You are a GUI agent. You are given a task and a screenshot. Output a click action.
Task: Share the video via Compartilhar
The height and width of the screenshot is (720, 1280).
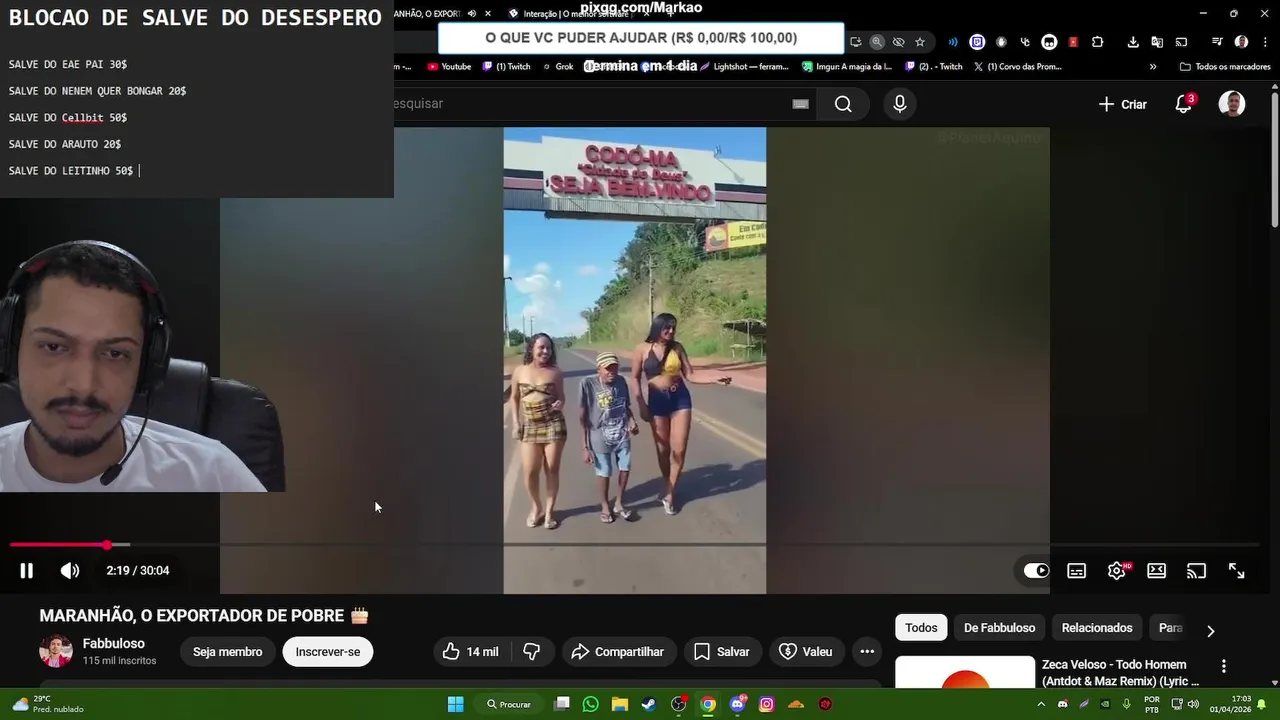point(619,652)
